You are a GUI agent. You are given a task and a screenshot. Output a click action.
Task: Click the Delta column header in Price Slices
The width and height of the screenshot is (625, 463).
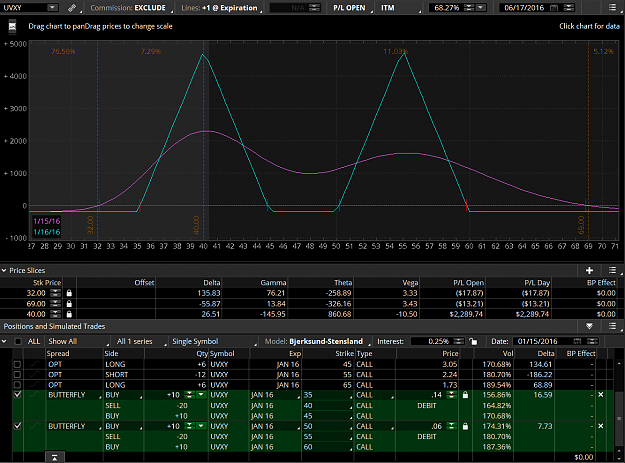[212, 283]
